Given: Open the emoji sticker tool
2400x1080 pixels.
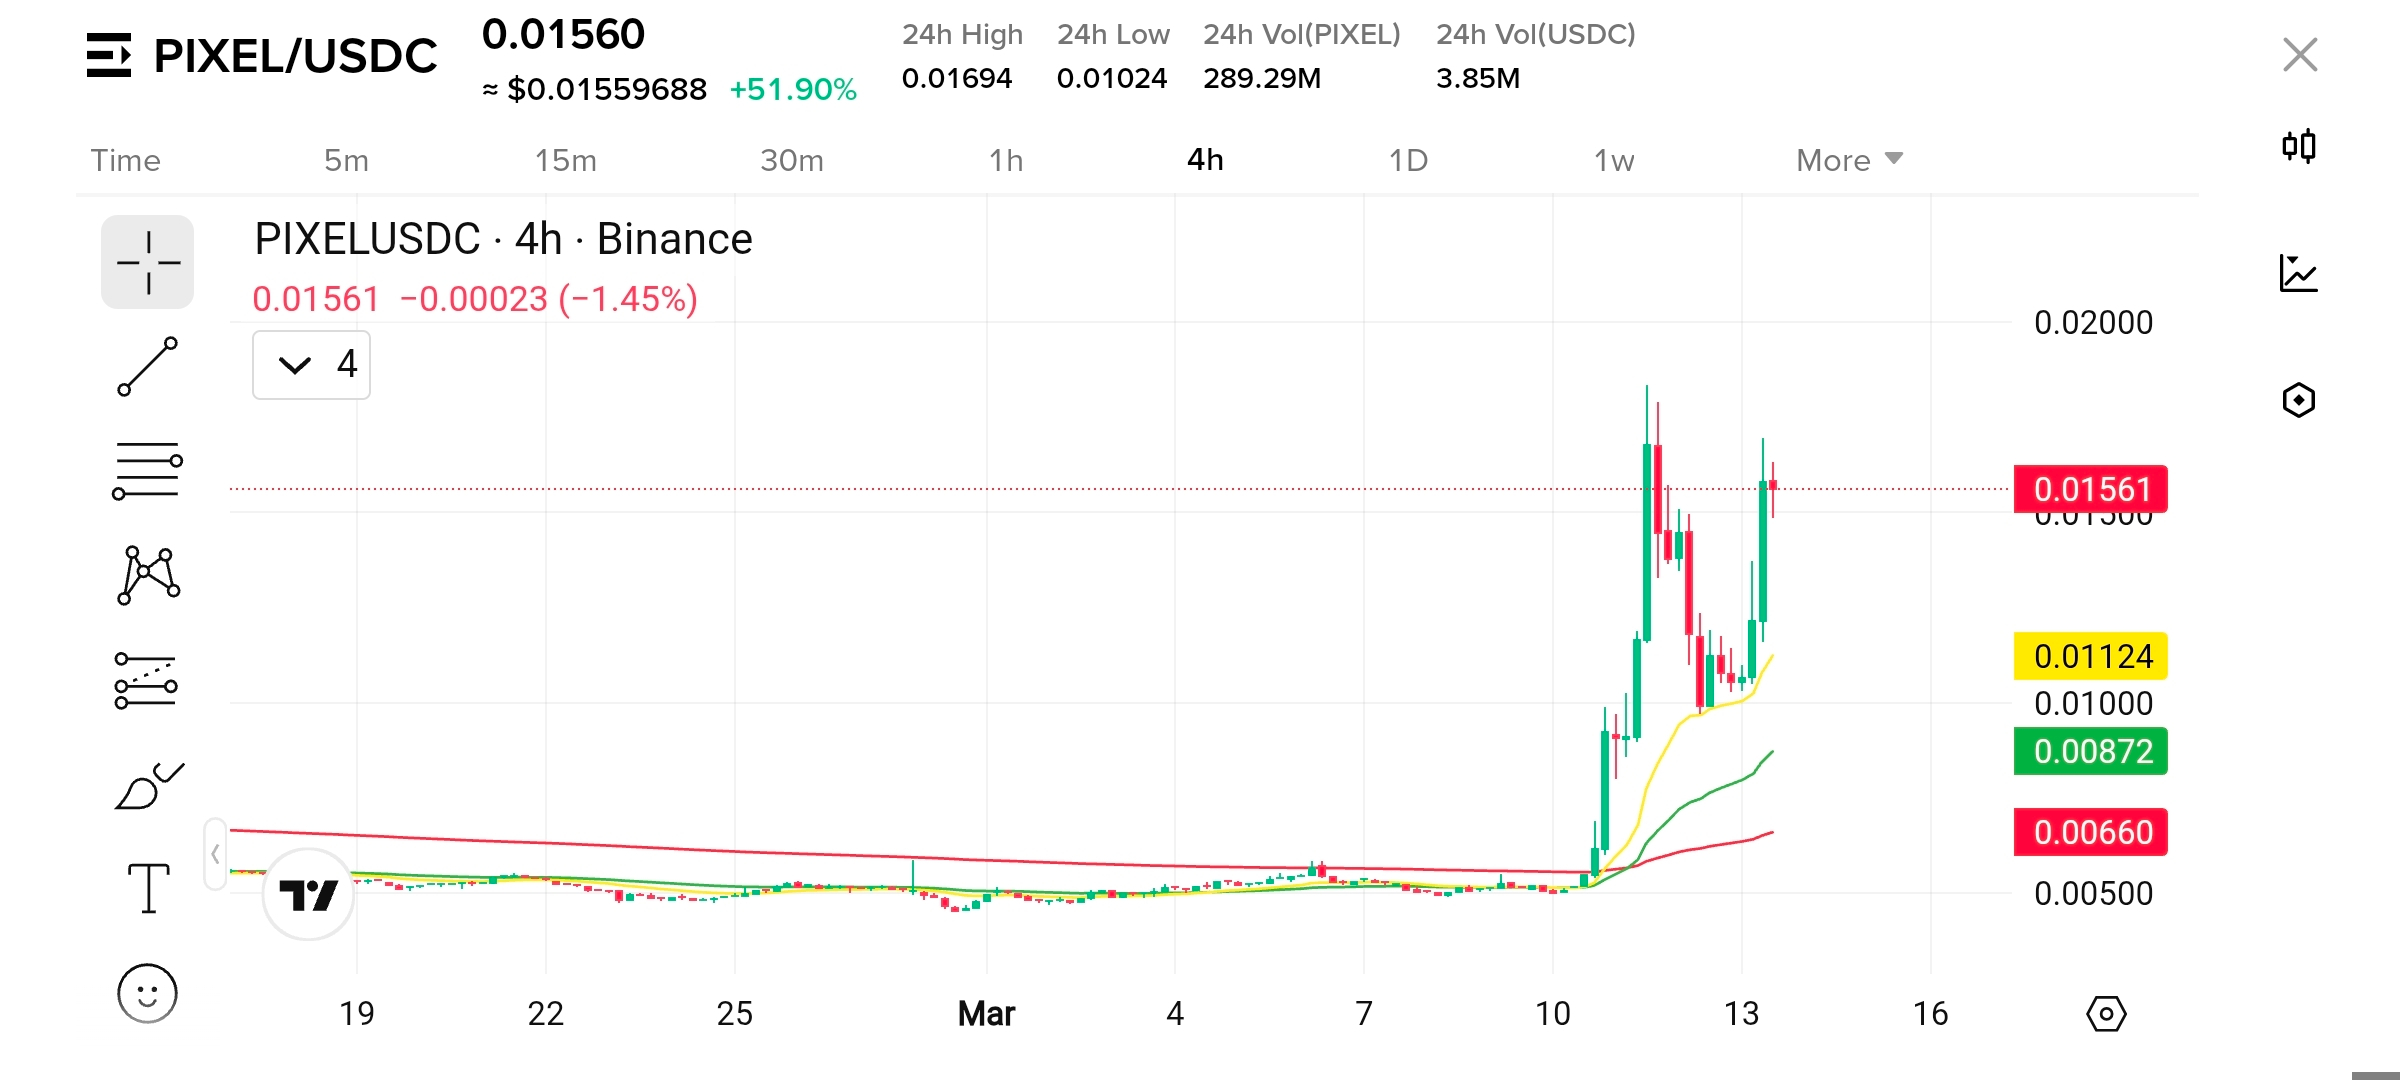Looking at the screenshot, I should 147,993.
